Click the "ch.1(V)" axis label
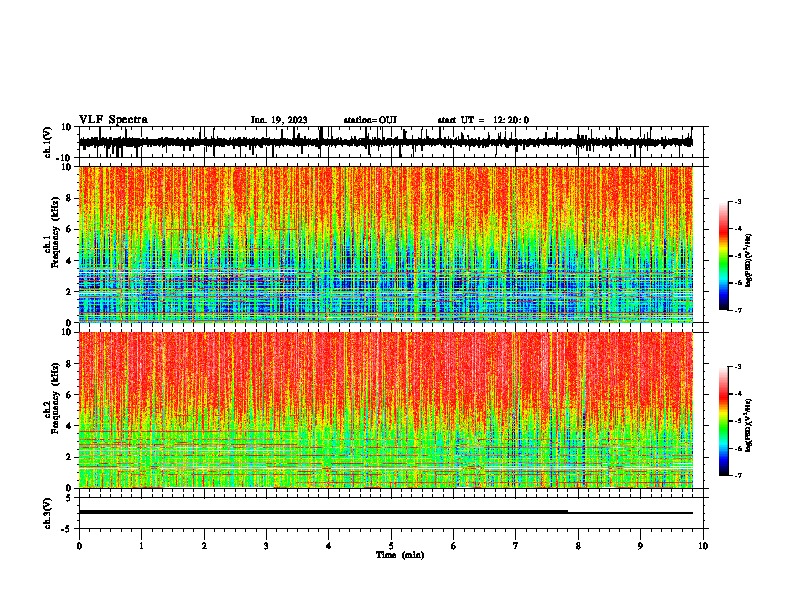792x612 pixels. click(x=48, y=142)
